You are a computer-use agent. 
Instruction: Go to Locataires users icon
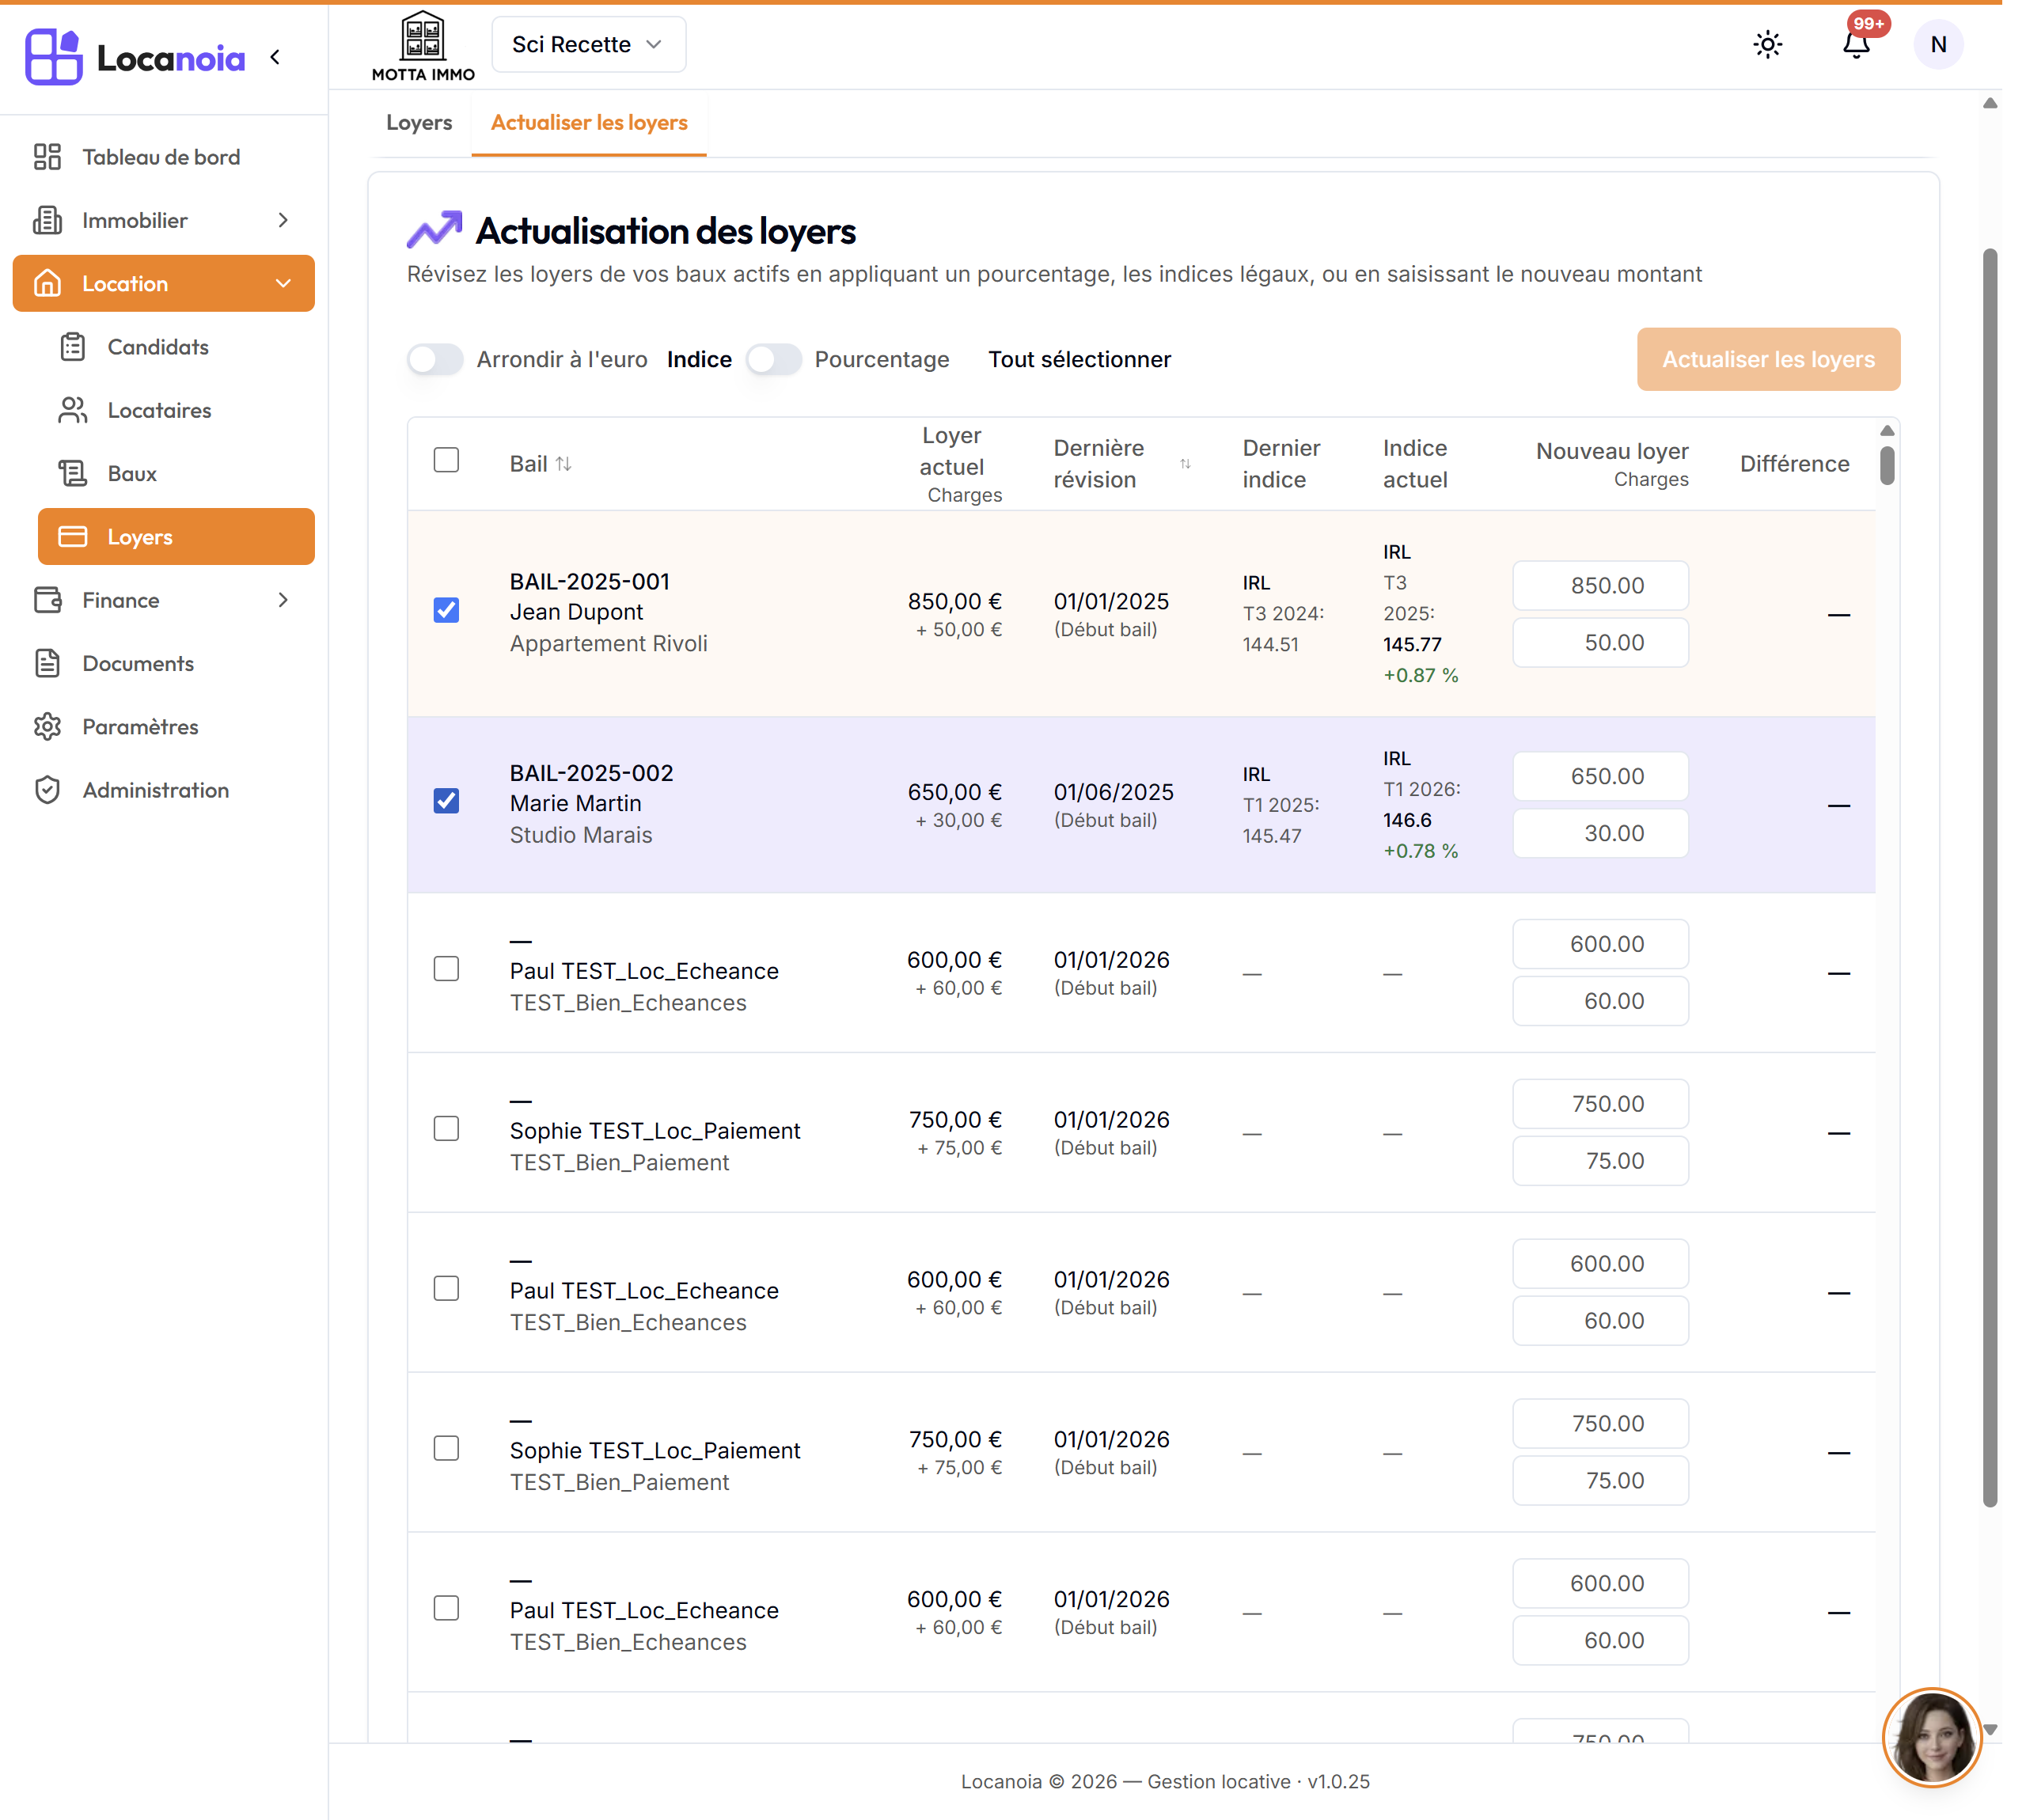click(x=72, y=410)
